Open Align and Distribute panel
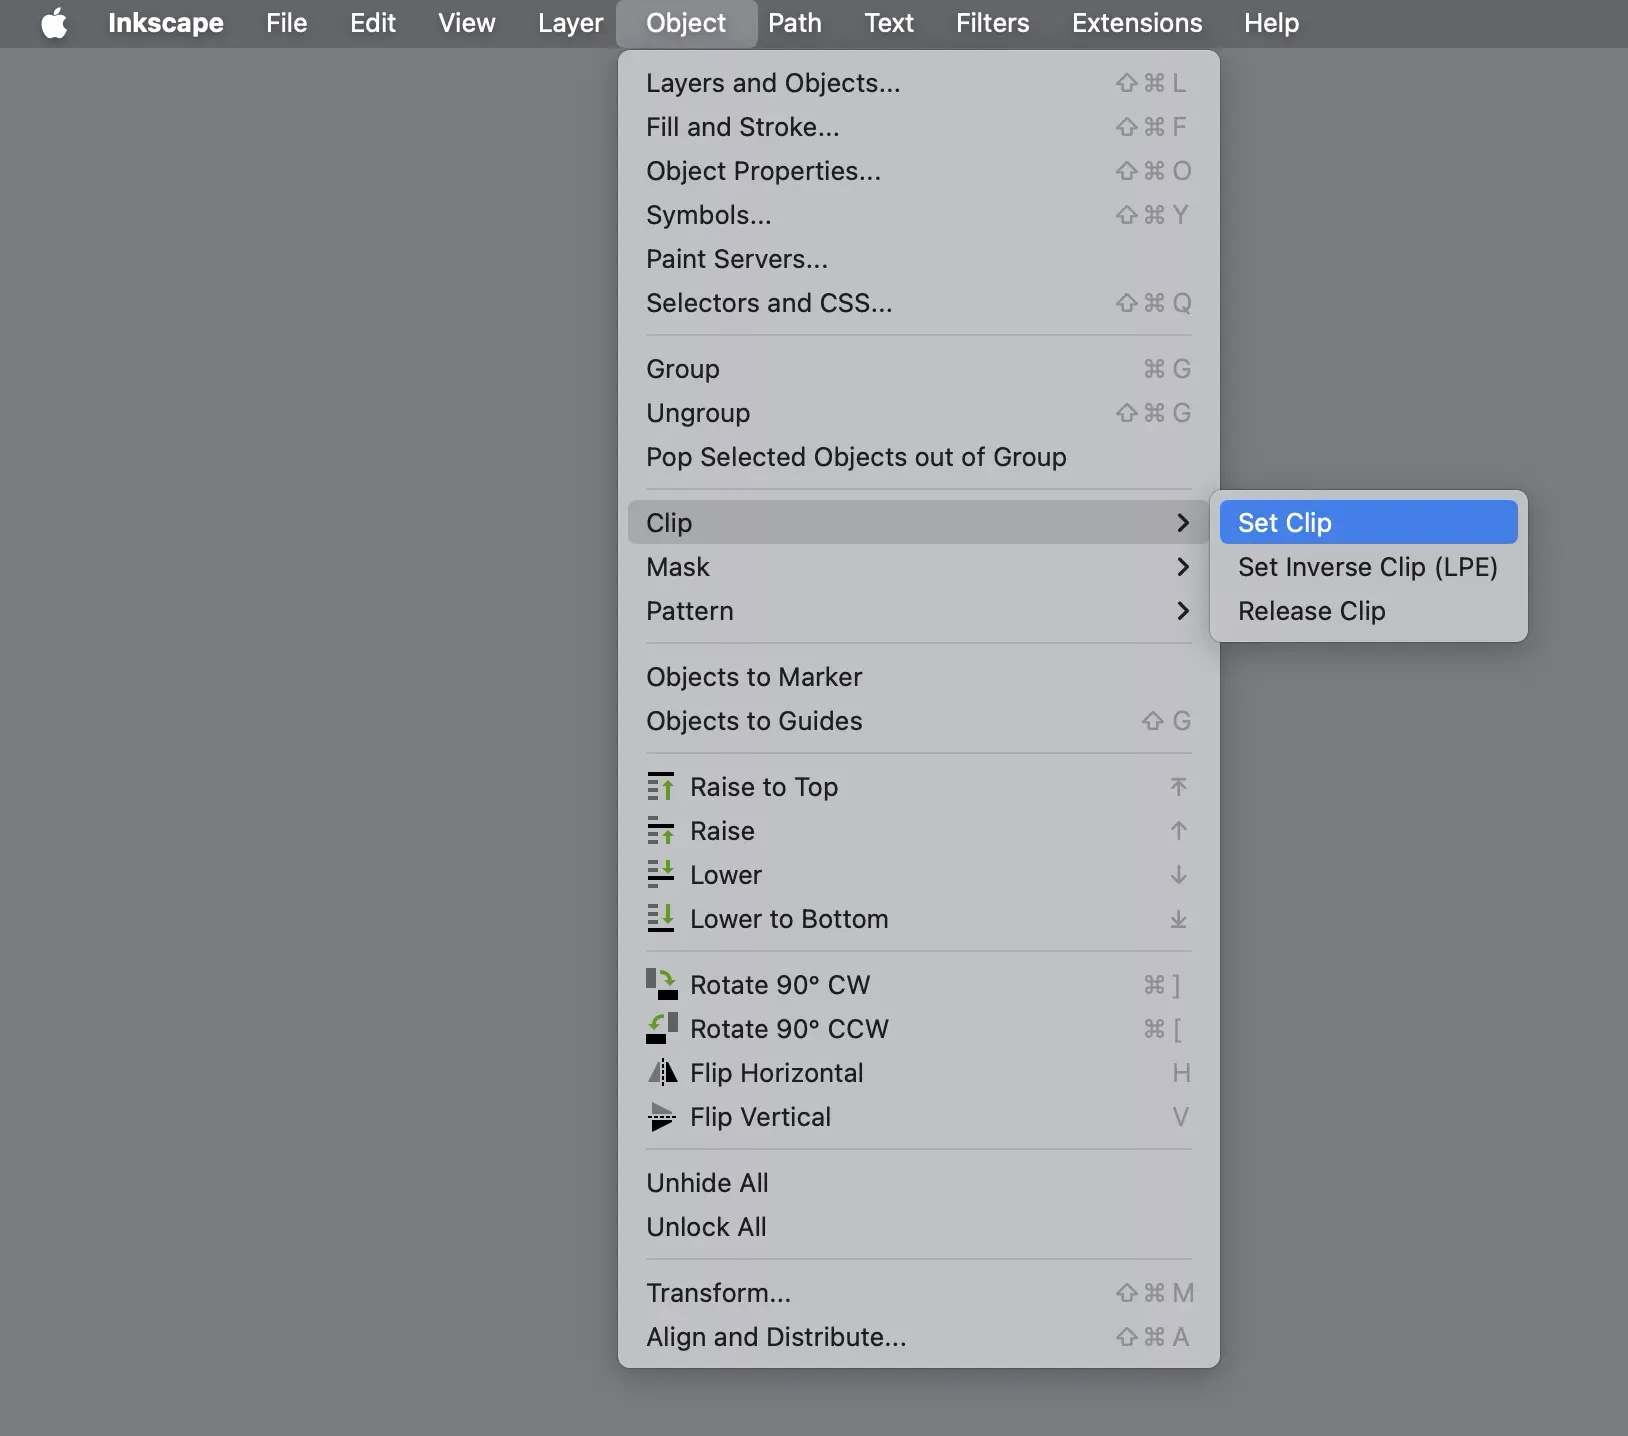Screen dimensions: 1628x1436 coord(776,1337)
